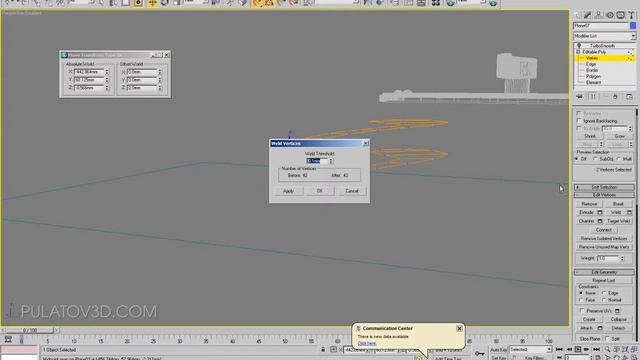Image resolution: width=640 pixels, height=360 pixels.
Task: Open the Utilities command panel tab
Action: [x=631, y=15]
